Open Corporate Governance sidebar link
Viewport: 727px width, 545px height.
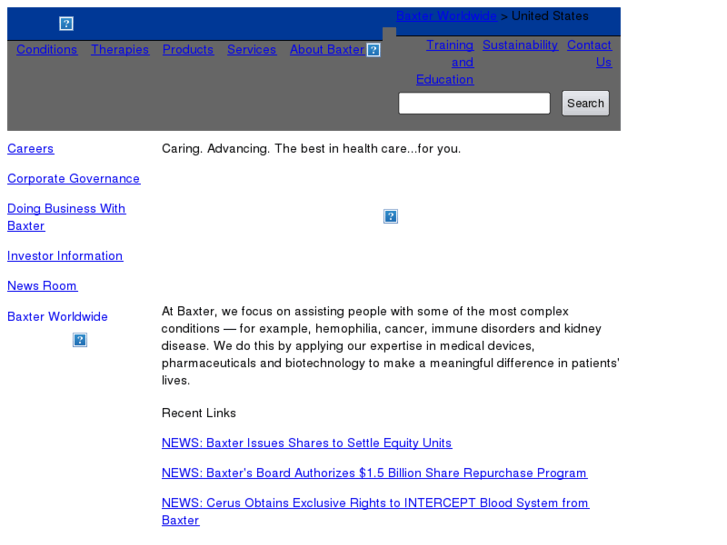pos(74,179)
